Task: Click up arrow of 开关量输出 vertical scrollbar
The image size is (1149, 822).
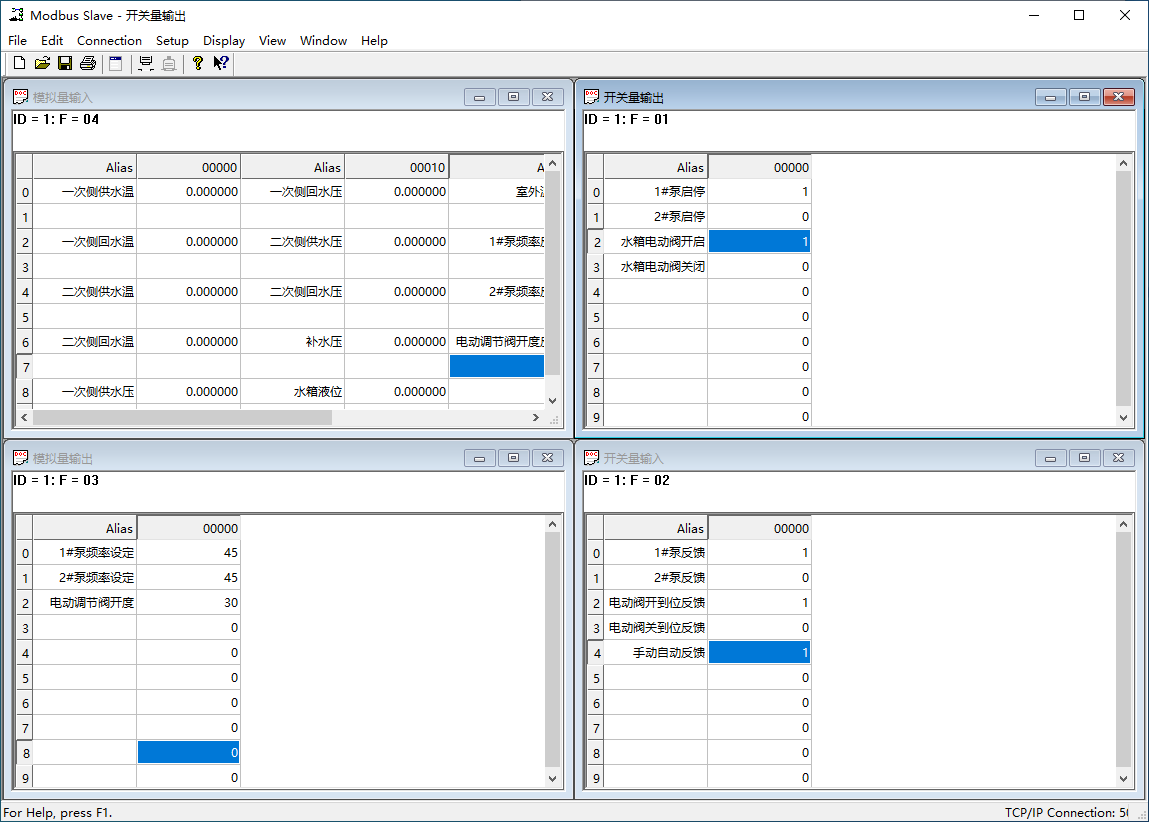Action: [x=1123, y=163]
